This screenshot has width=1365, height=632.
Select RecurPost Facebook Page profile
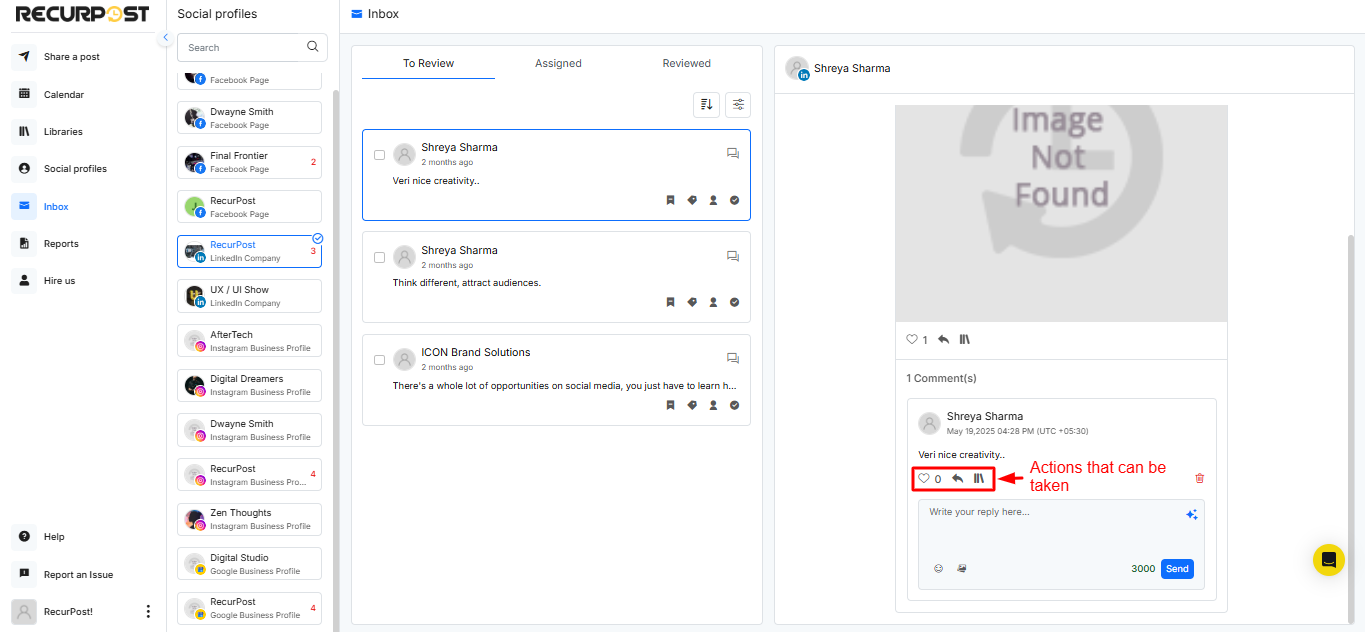249,206
